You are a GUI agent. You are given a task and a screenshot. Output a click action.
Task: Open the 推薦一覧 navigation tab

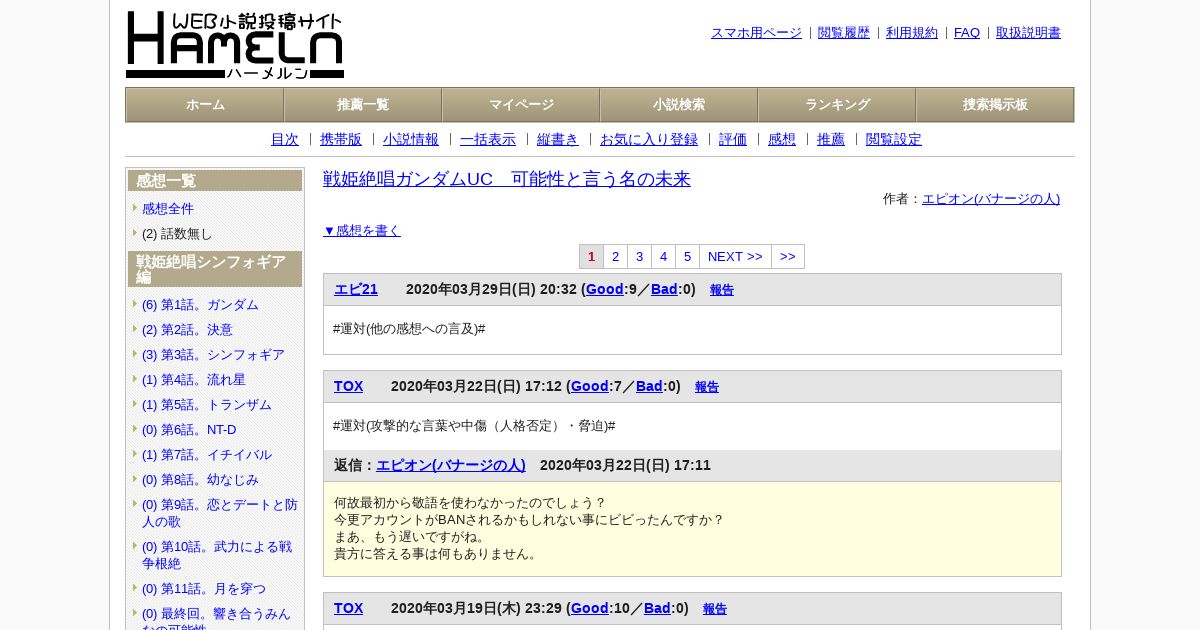click(363, 105)
